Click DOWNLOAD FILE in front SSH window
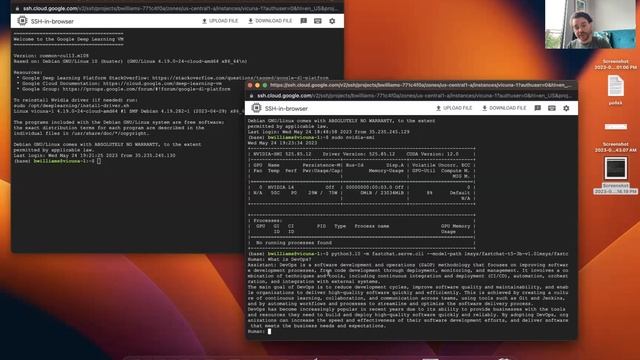The image size is (640, 360). (x=504, y=108)
